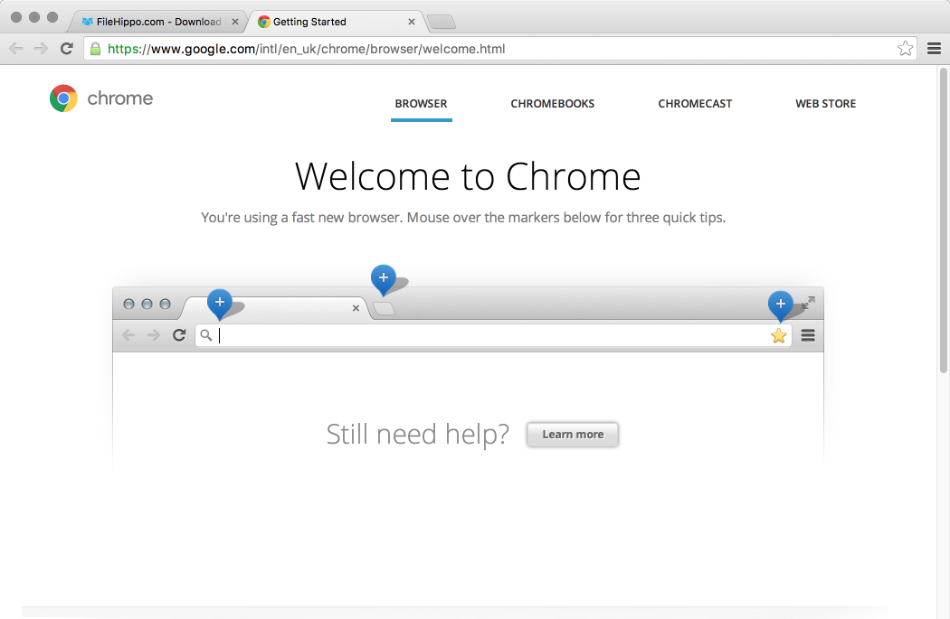Open the BROWSER navigation item
Image resolution: width=950 pixels, height=619 pixels.
(421, 104)
